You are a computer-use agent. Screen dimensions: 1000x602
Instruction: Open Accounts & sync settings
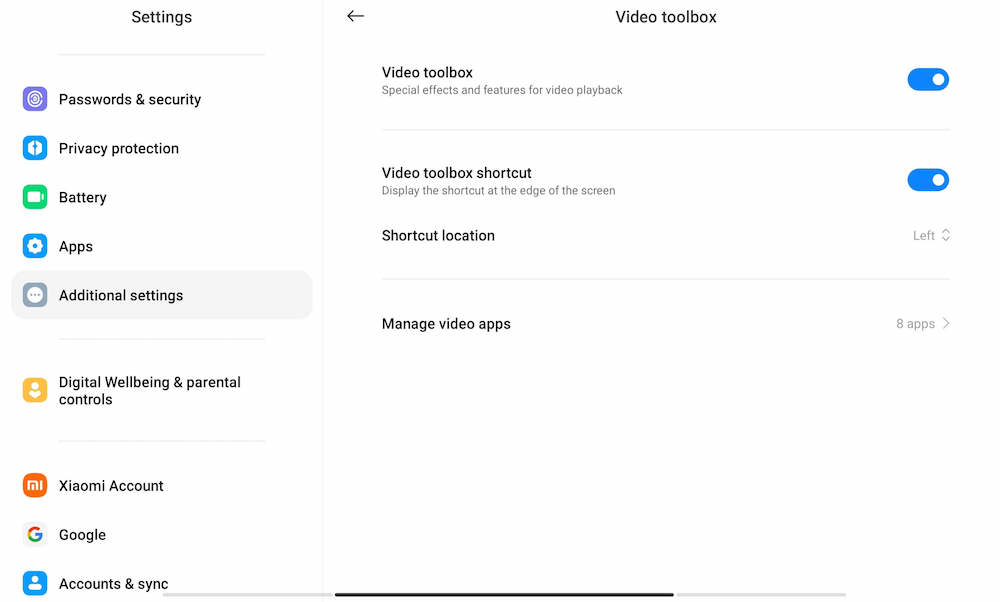point(162,583)
